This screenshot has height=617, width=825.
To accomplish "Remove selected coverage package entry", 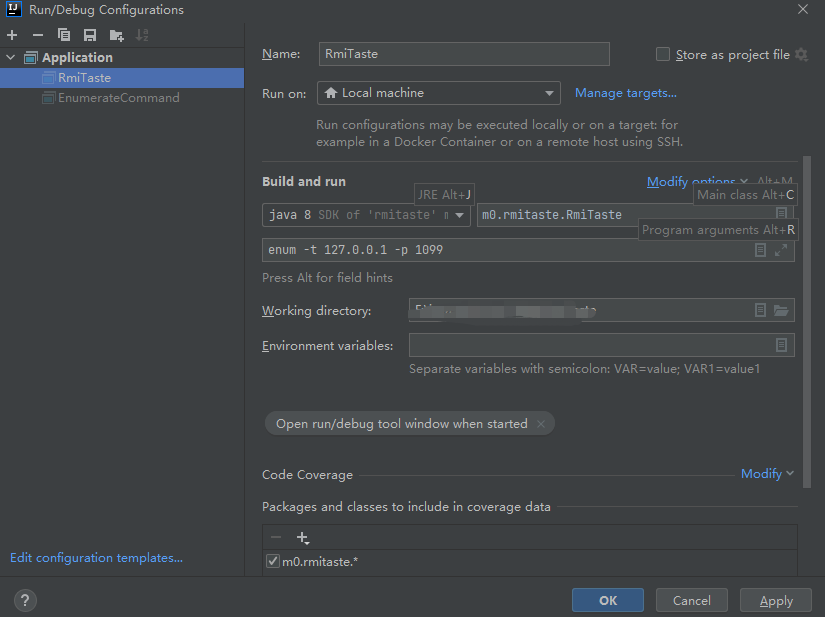I will [x=276, y=538].
